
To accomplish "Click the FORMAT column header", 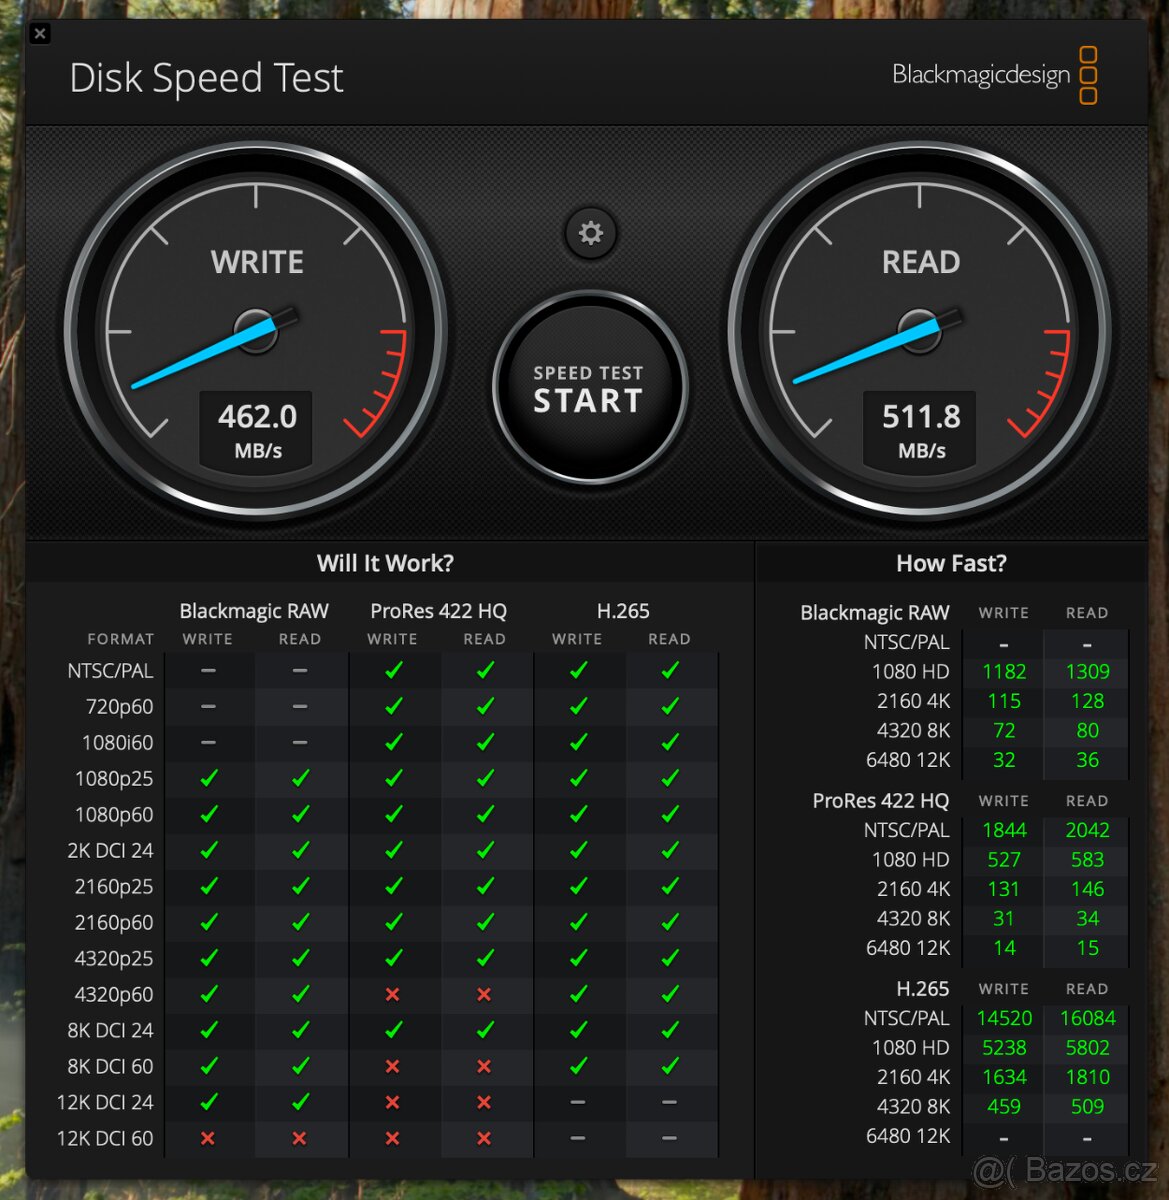I will click(x=121, y=639).
